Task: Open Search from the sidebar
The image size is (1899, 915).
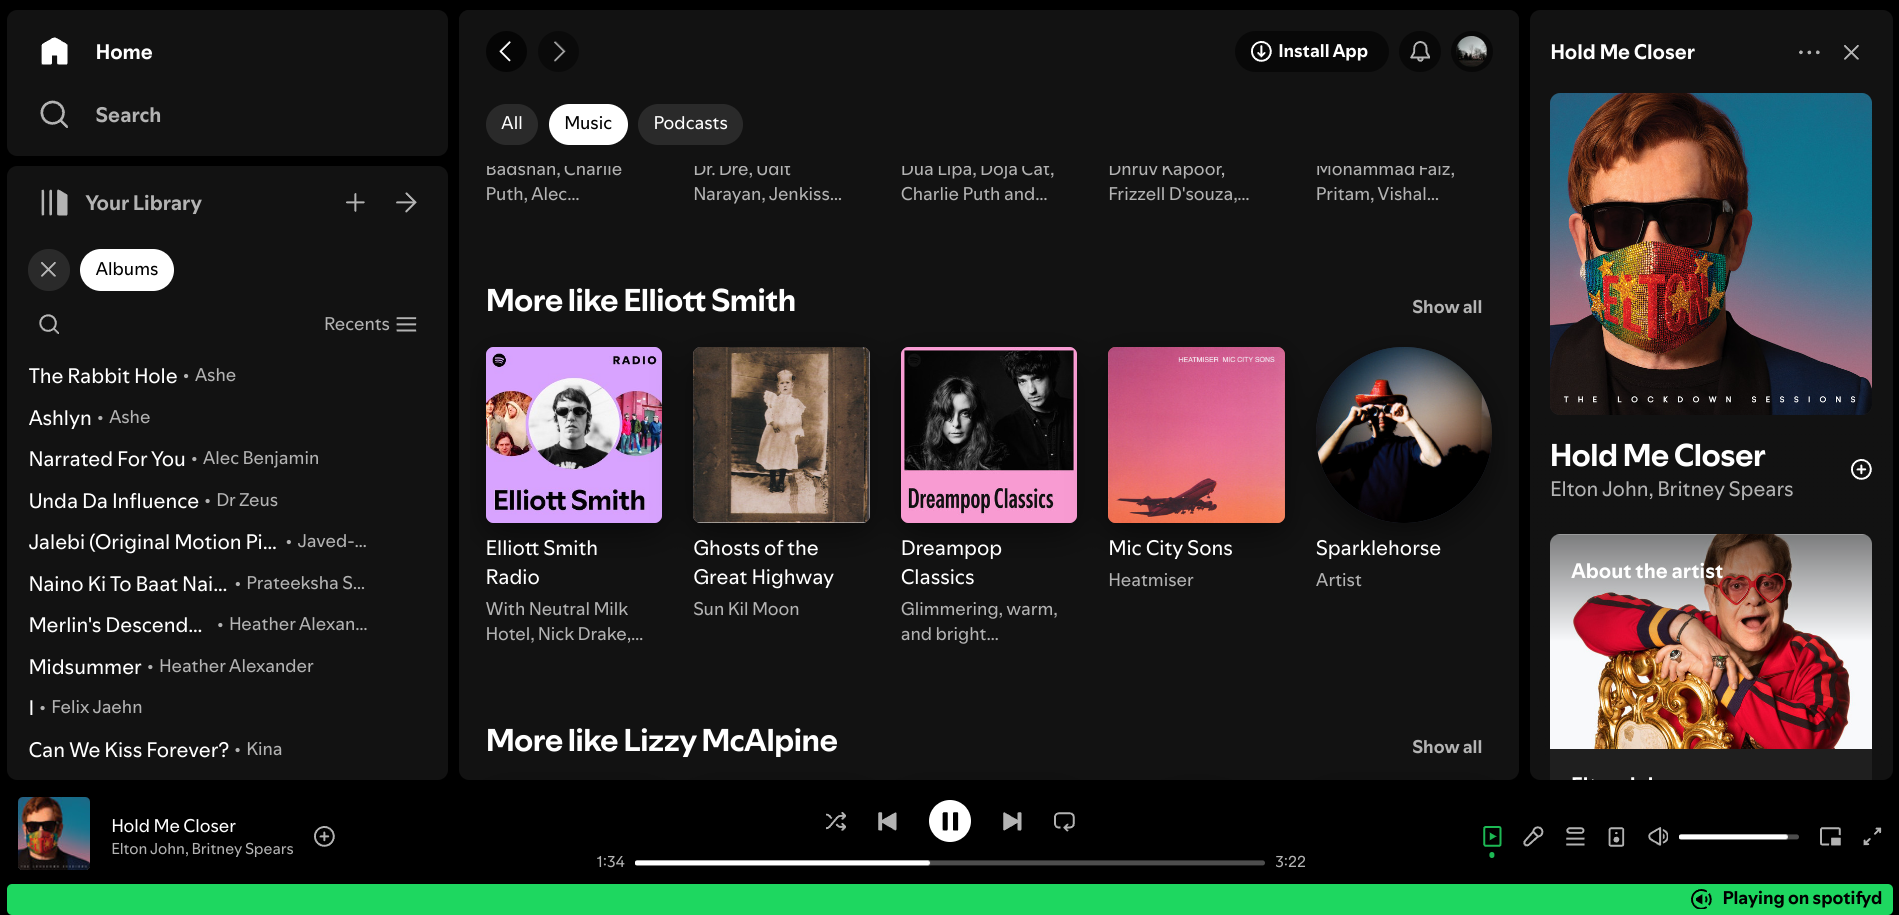Action: pos(100,115)
